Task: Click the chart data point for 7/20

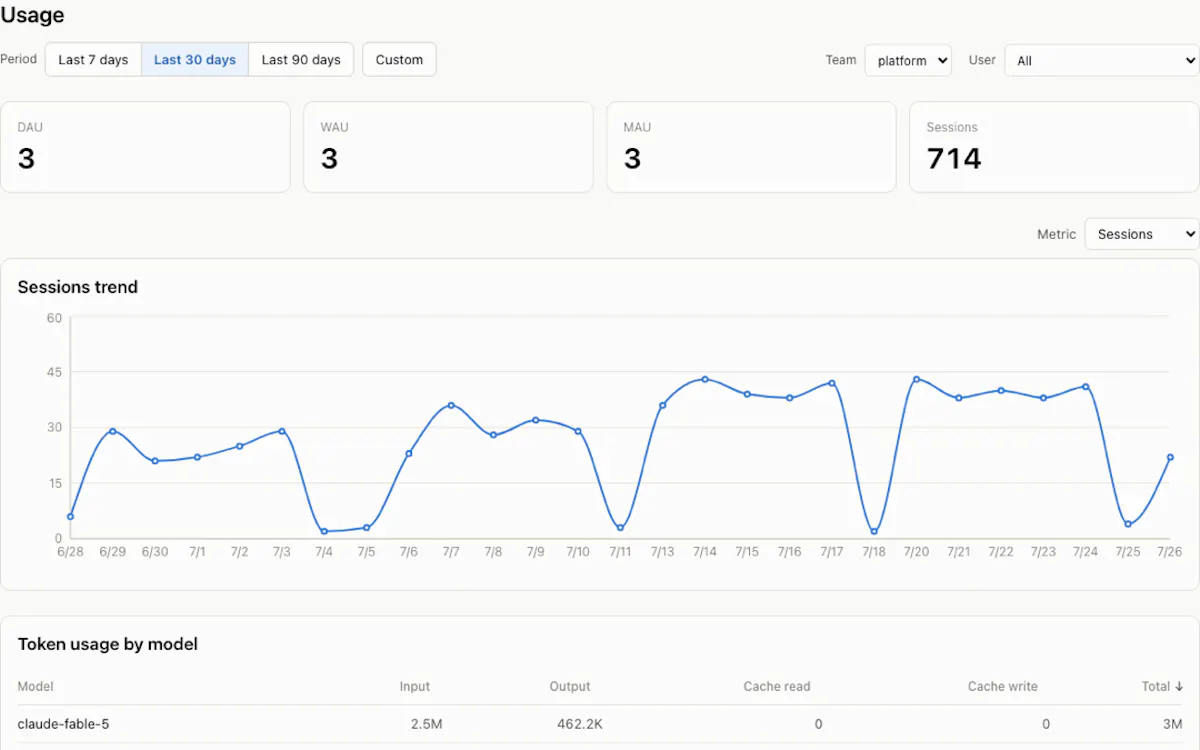Action: [916, 379]
